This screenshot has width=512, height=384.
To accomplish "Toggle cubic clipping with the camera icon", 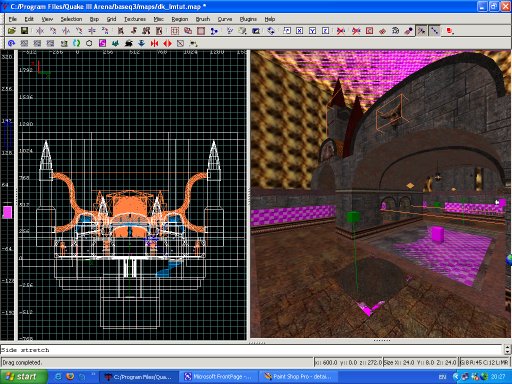I will tap(256, 31).
